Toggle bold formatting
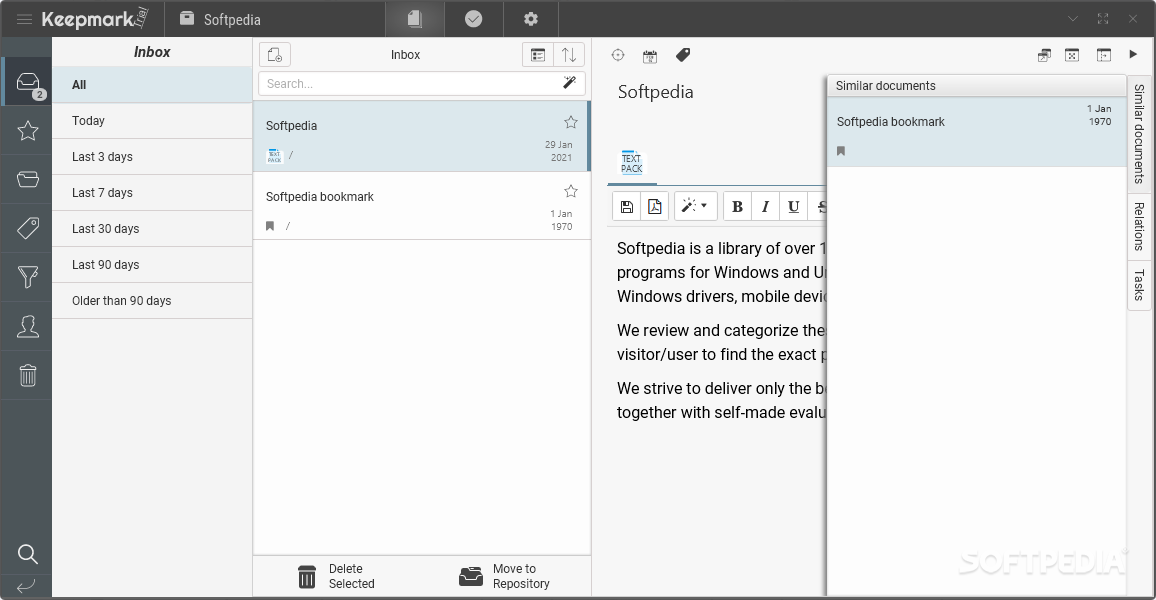This screenshot has height=600, width=1156. click(x=737, y=206)
